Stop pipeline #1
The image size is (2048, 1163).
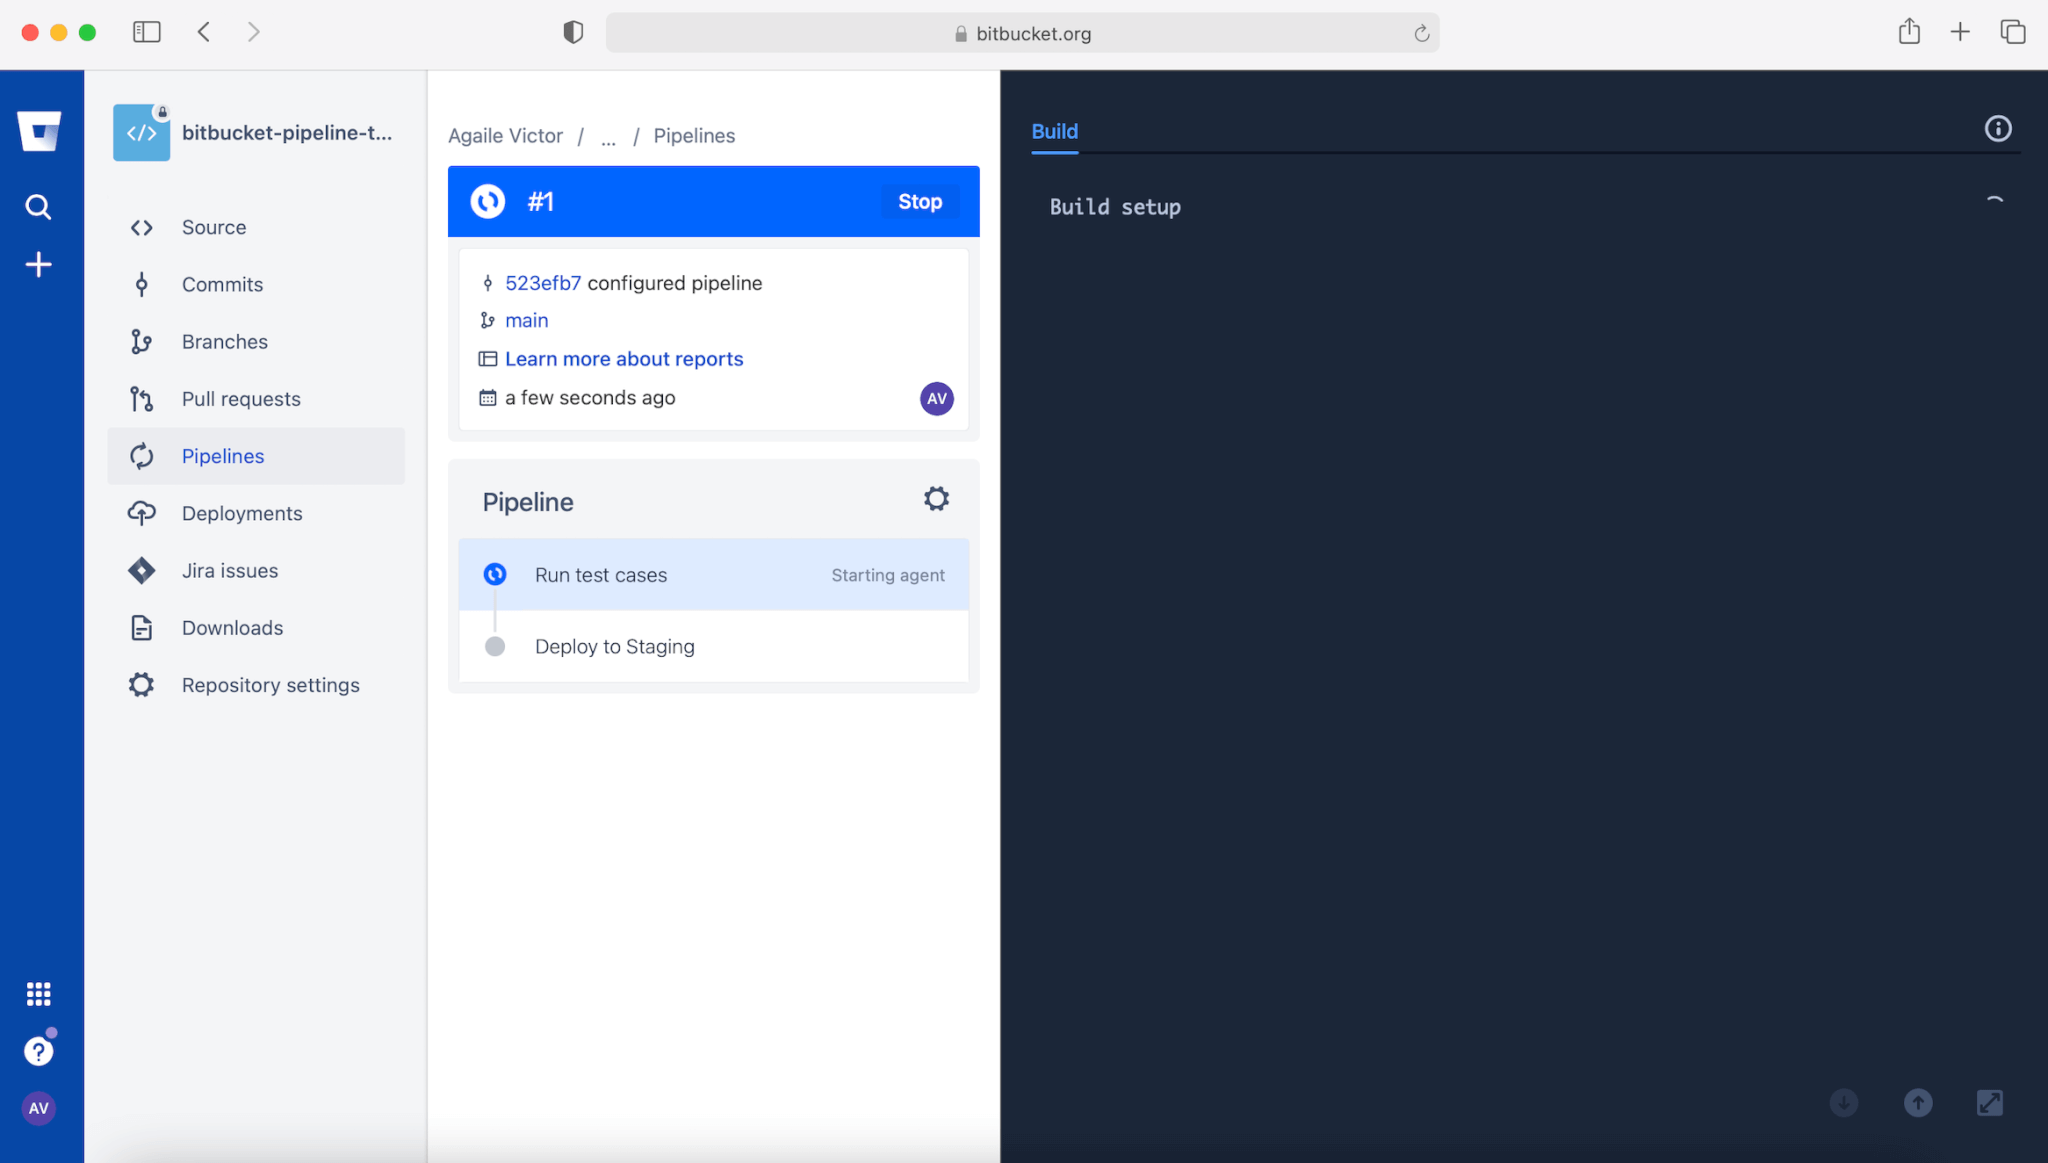[x=919, y=202]
